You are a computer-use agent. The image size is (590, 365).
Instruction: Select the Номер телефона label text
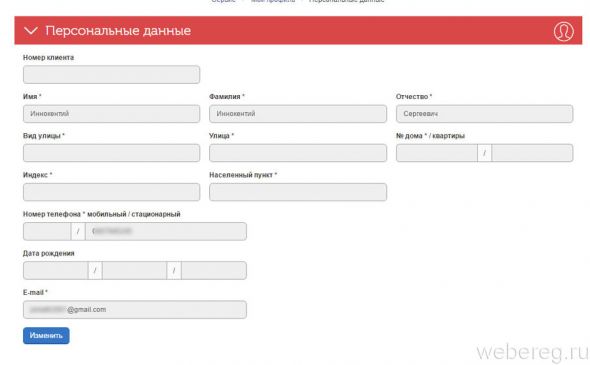click(102, 214)
